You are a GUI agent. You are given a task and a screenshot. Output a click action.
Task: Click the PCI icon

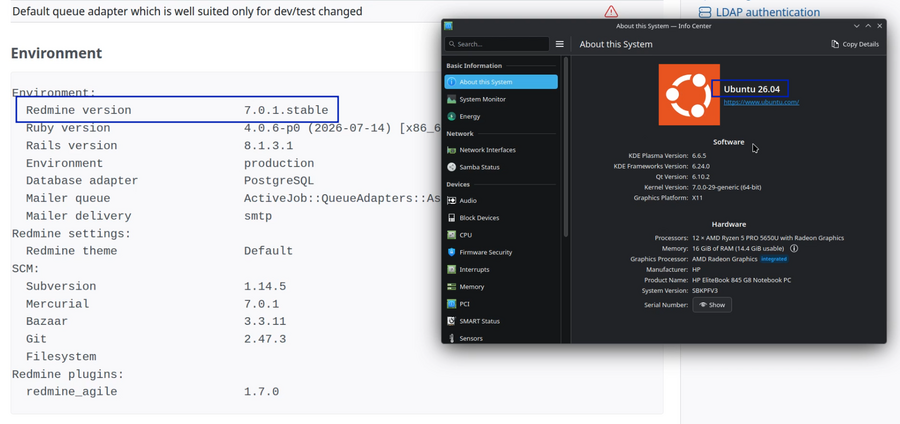[x=452, y=304]
